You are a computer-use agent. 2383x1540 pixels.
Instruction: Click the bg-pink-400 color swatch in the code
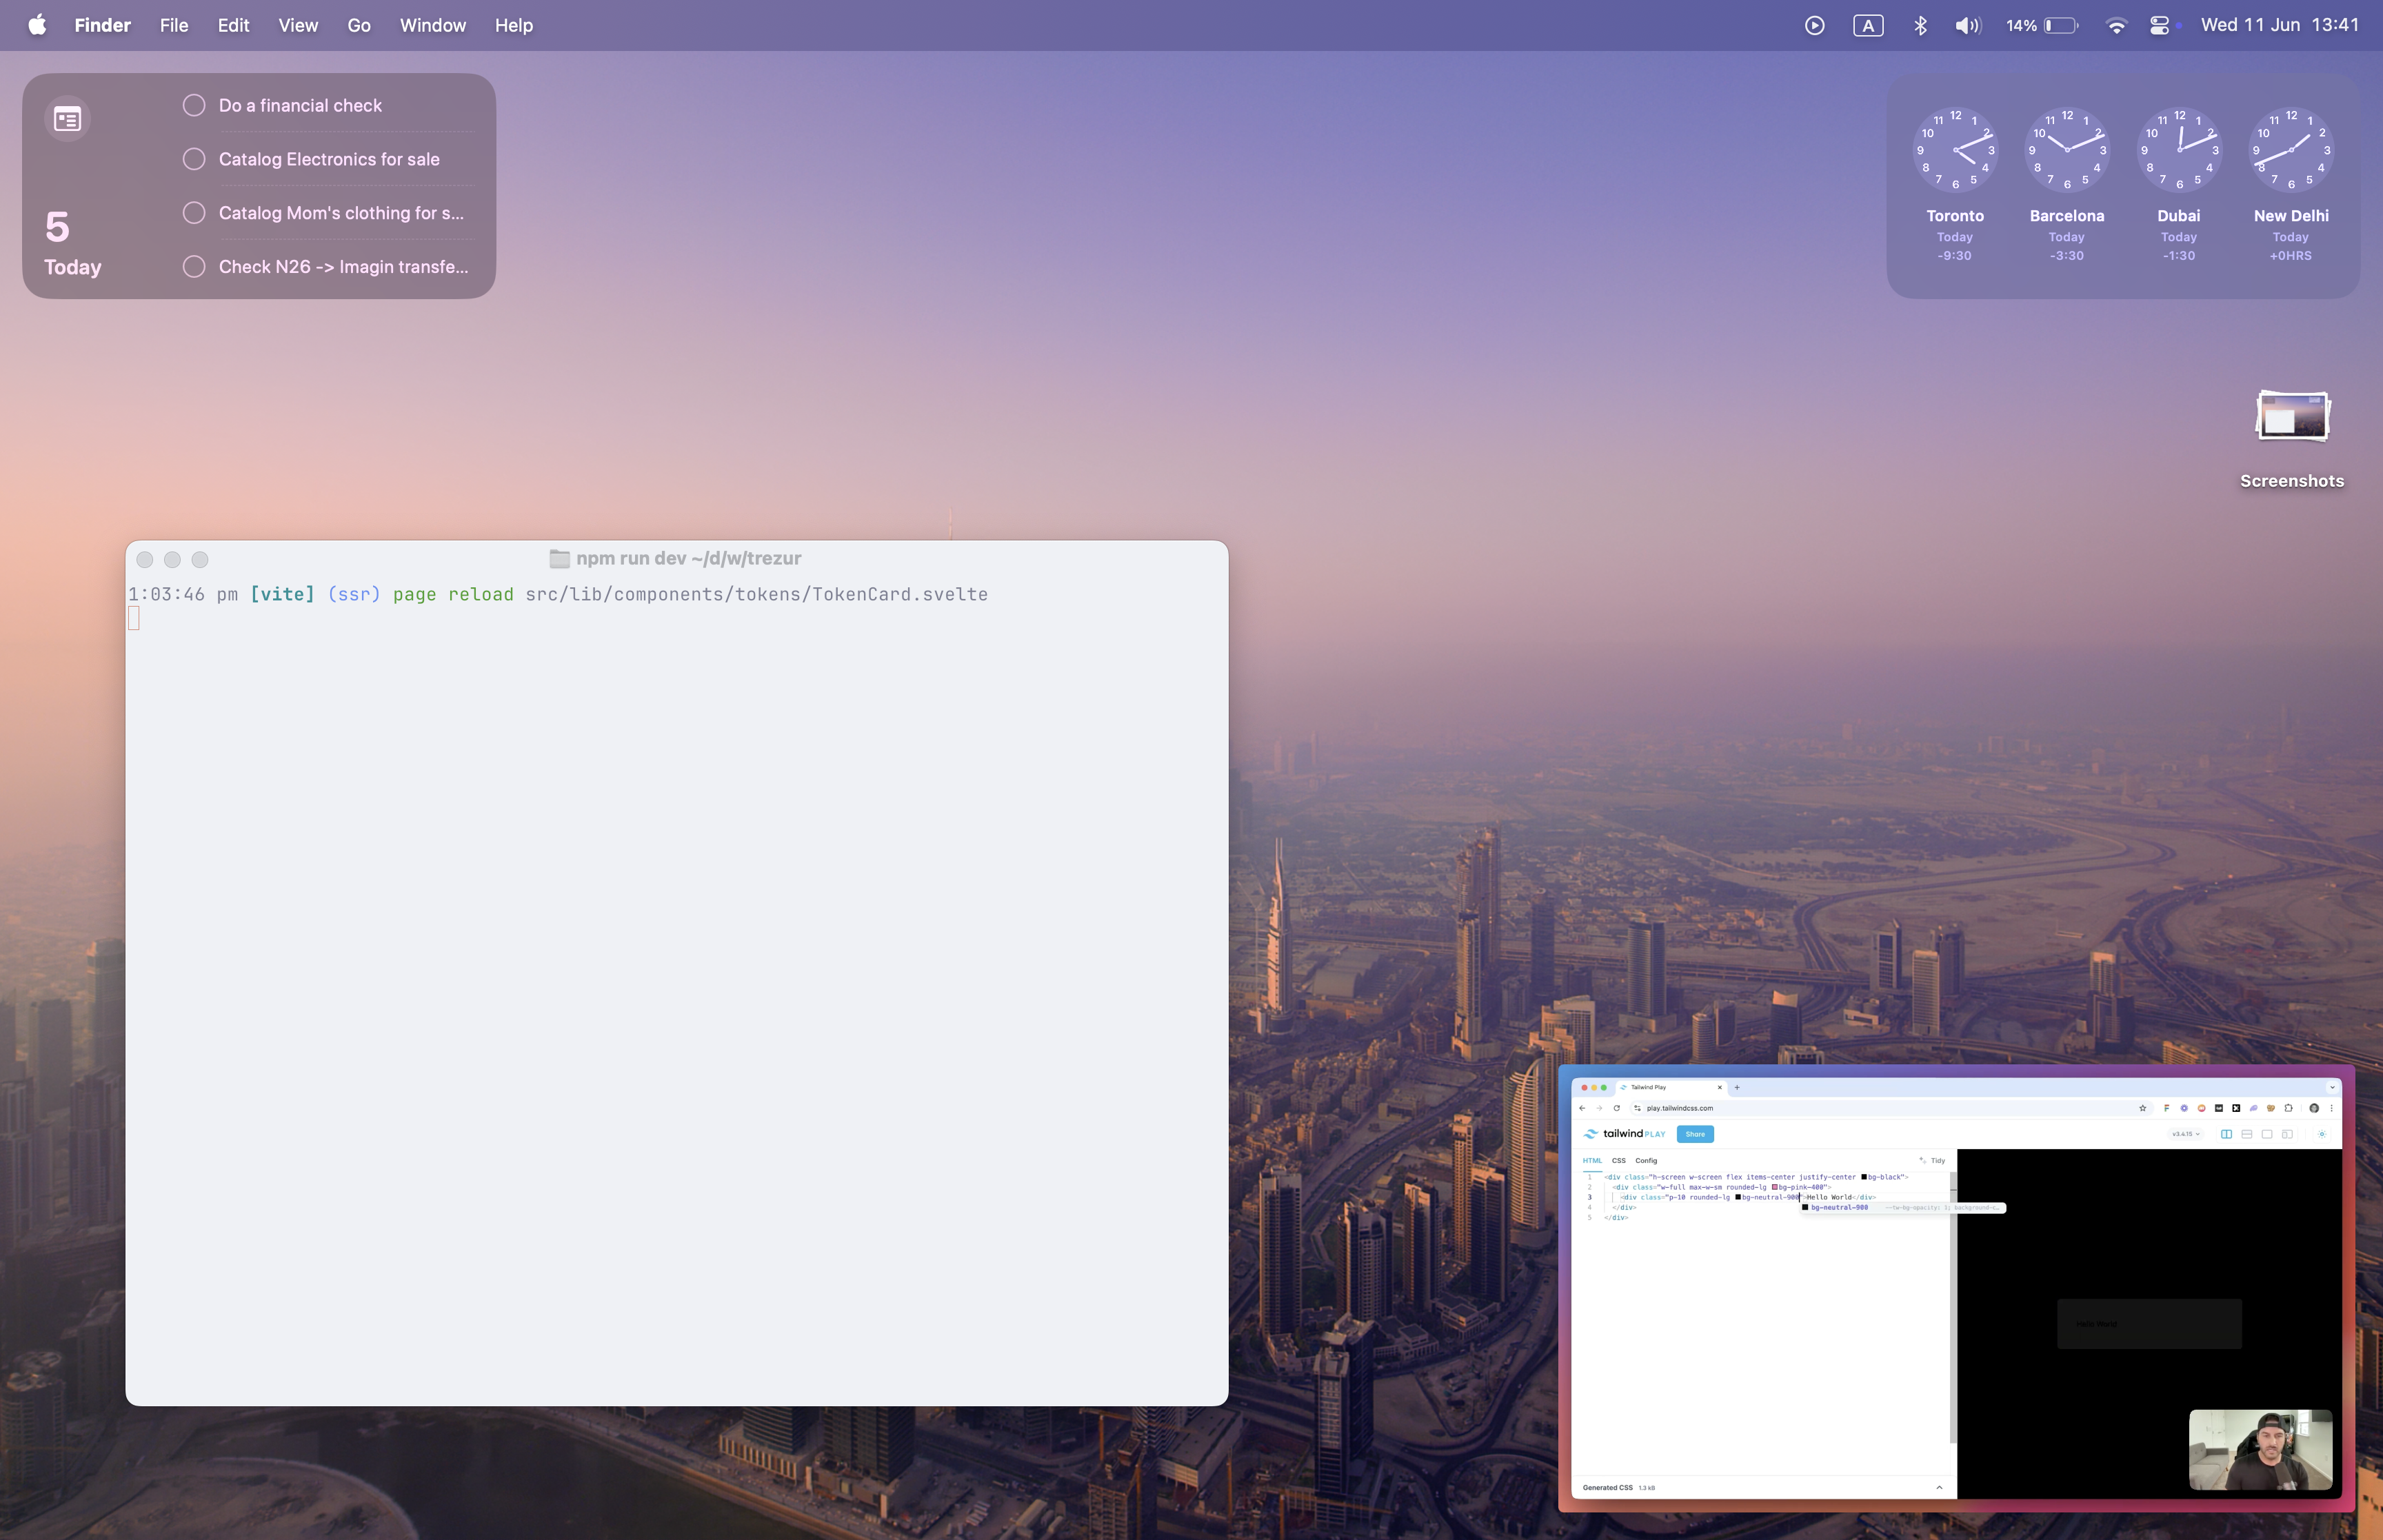[x=1775, y=1187]
